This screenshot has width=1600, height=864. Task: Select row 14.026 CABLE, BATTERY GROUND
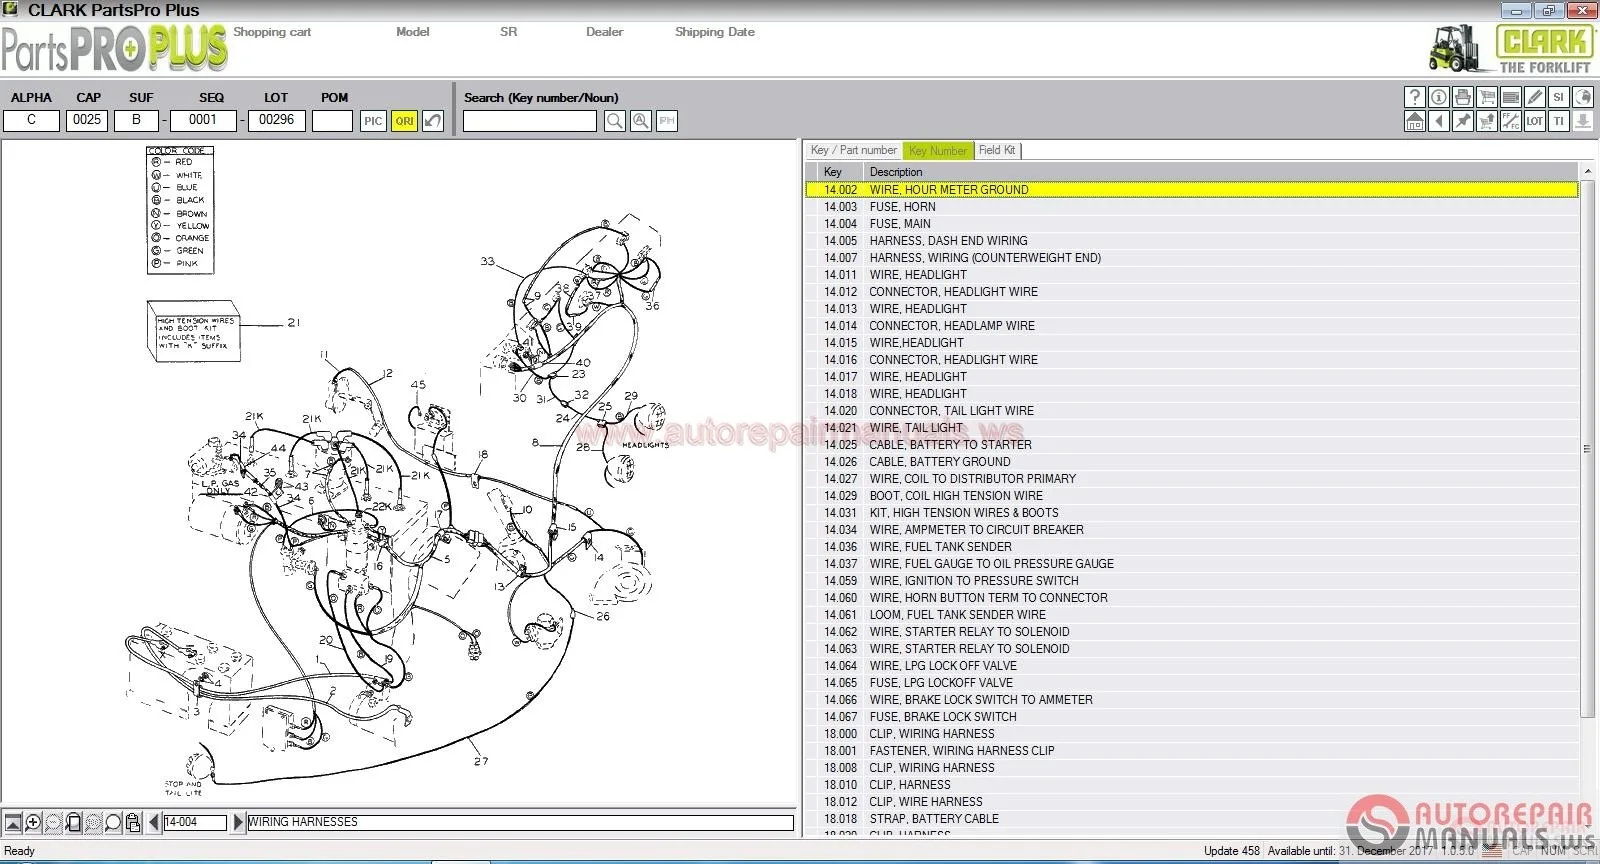tap(1192, 462)
